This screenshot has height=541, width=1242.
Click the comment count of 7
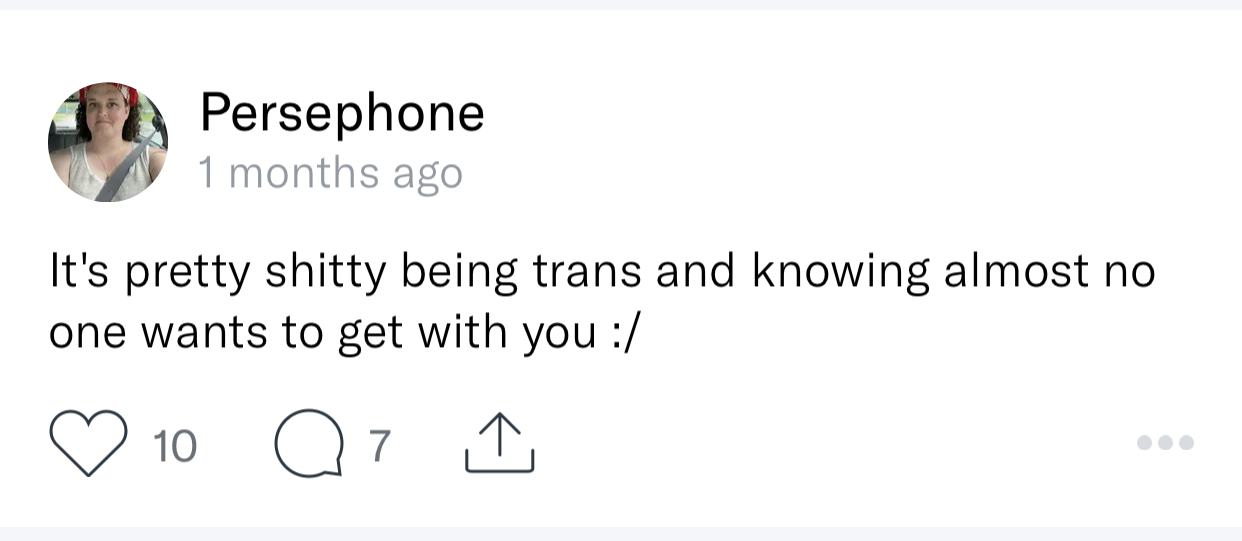click(x=377, y=446)
